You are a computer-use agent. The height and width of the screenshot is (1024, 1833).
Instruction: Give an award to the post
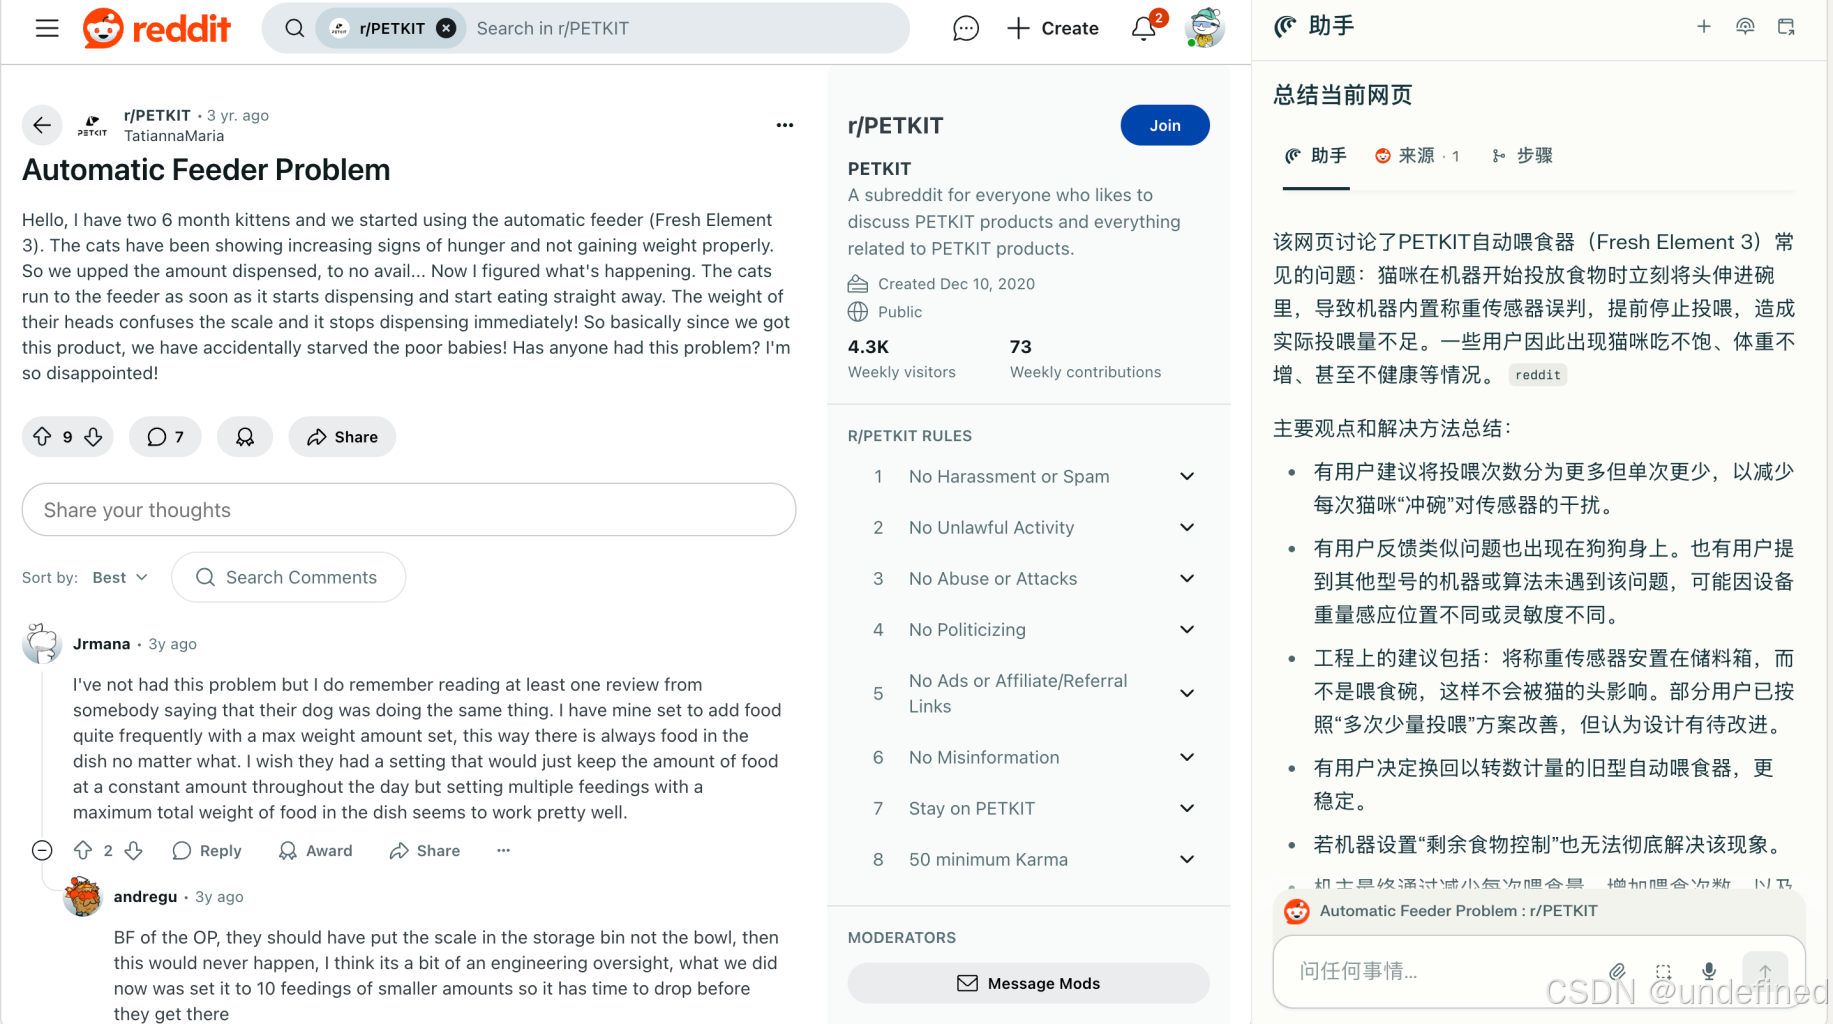pos(245,437)
